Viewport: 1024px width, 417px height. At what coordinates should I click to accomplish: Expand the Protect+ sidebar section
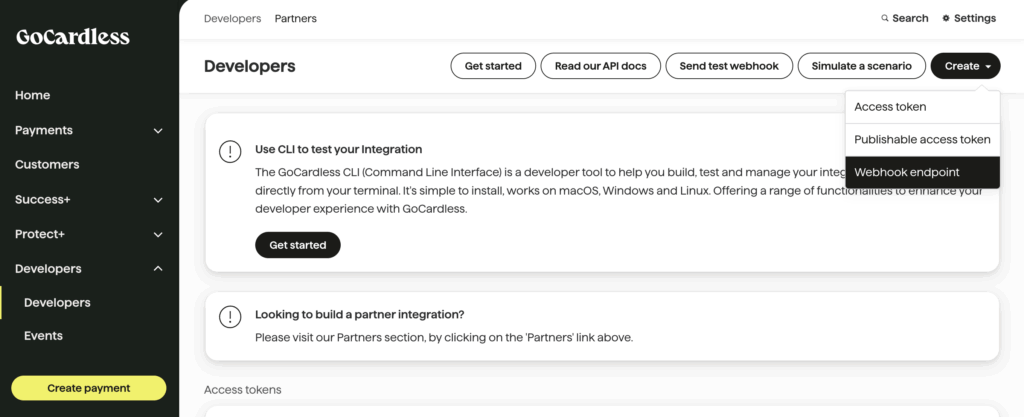(158, 235)
